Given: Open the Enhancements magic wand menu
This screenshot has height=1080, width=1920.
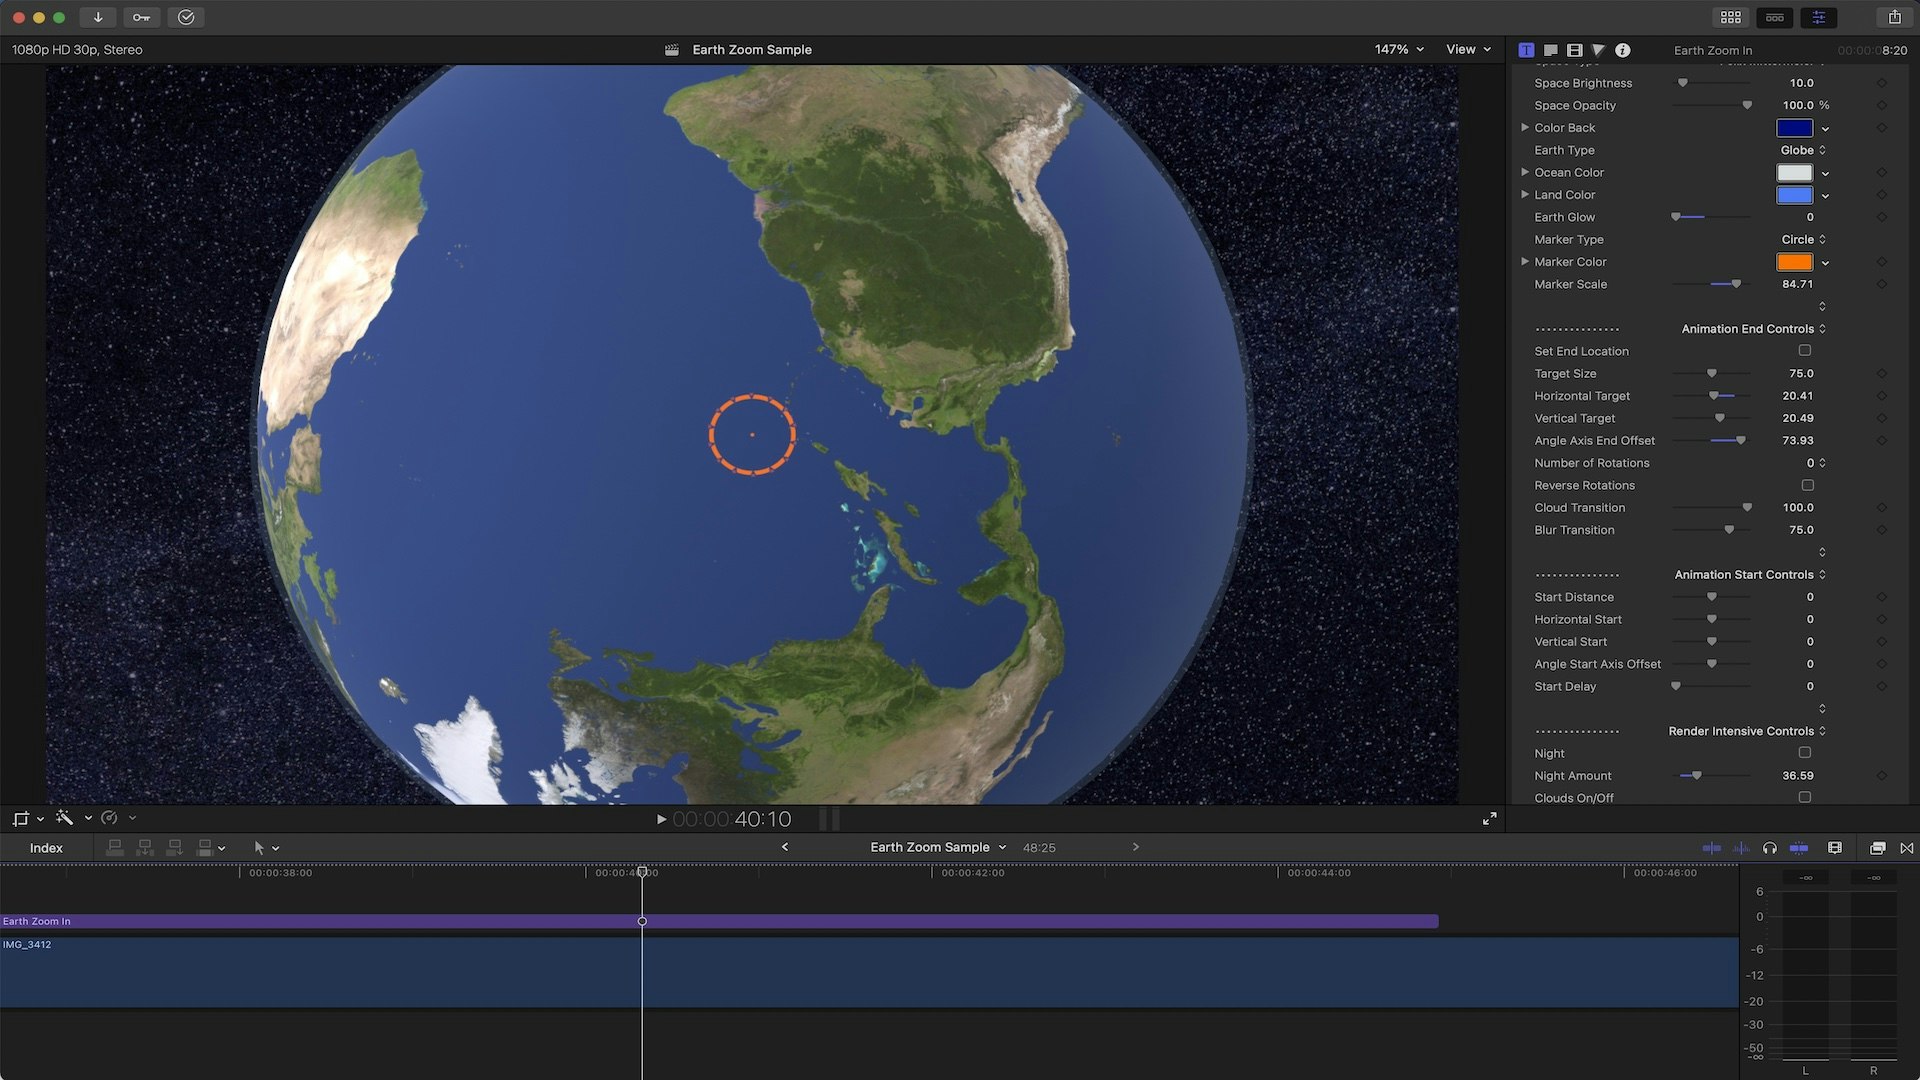Looking at the screenshot, I should click(x=63, y=817).
